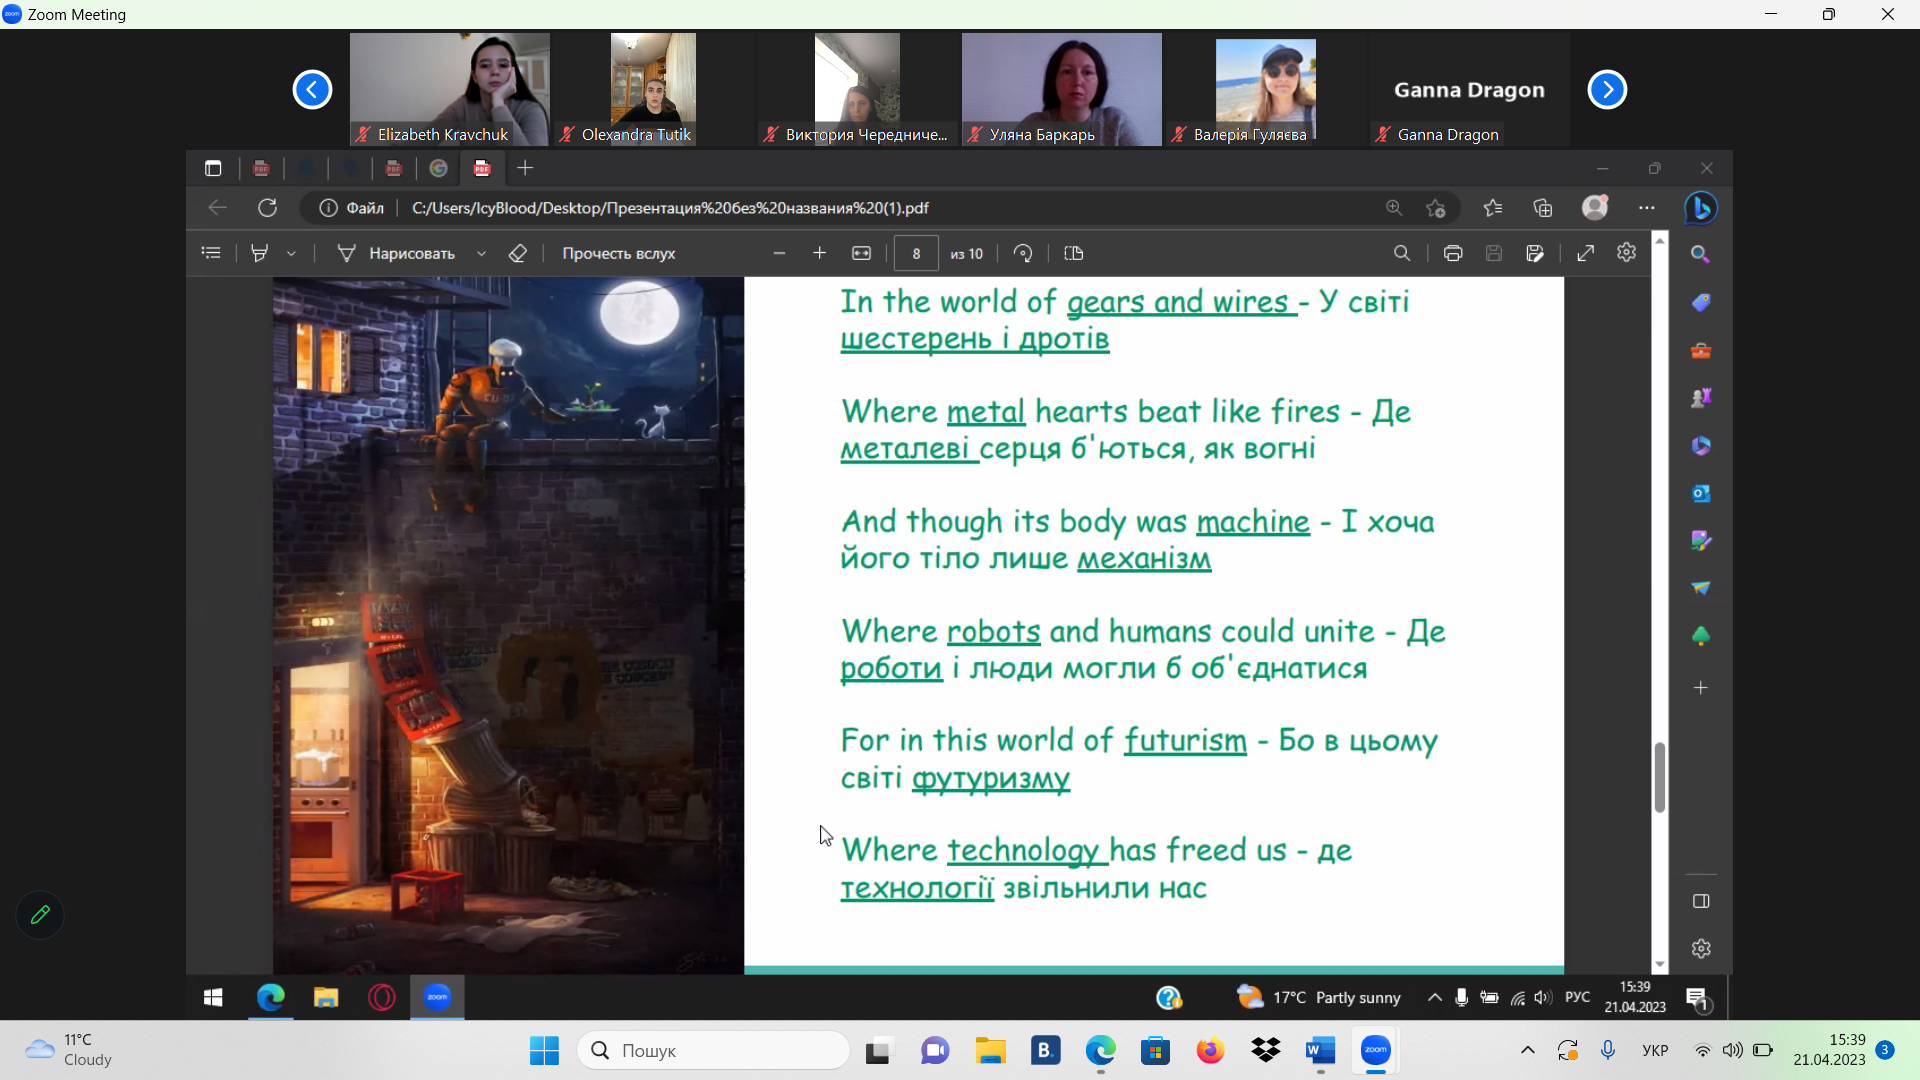Open tab actions menu in shared Edge

click(x=213, y=168)
